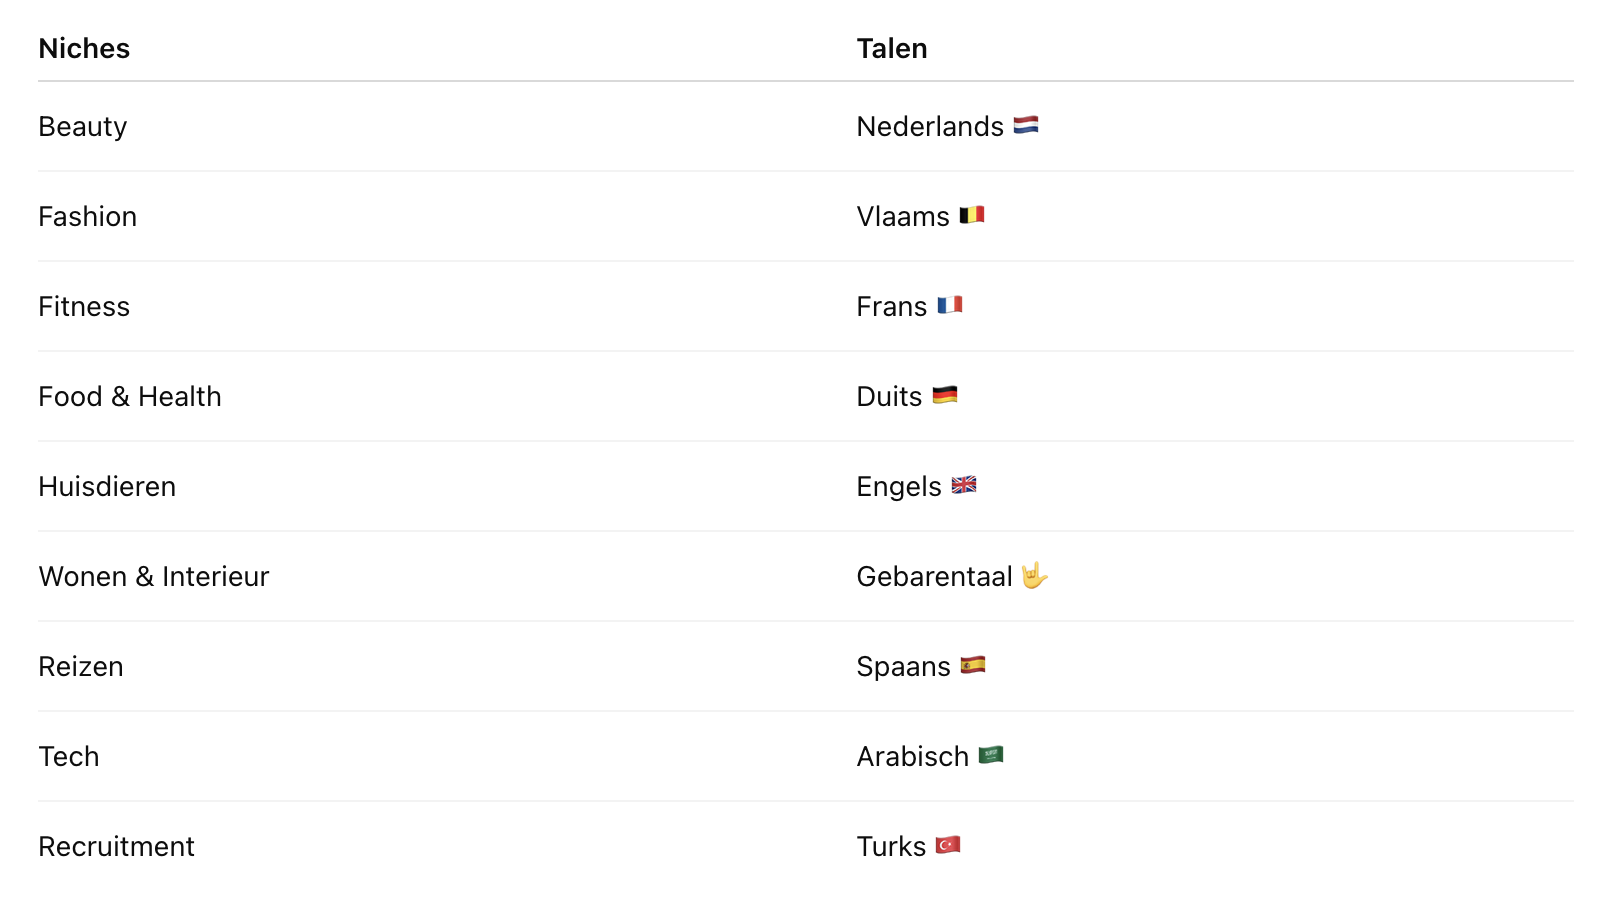Click the UK flag next to Engels
Viewport: 1600px width, 918px height.
[964, 485]
